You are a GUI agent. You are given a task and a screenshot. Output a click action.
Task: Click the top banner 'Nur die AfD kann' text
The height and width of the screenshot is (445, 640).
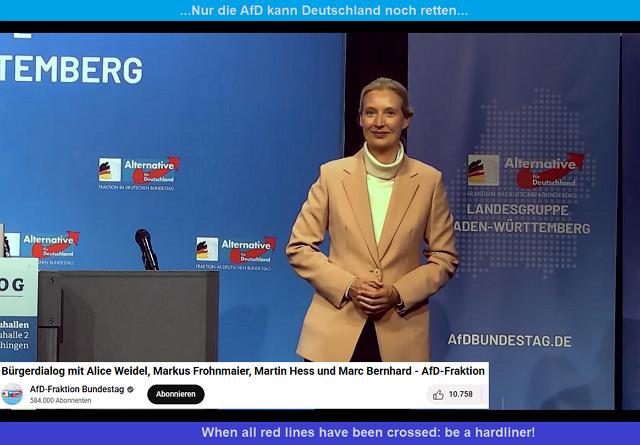[323, 11]
